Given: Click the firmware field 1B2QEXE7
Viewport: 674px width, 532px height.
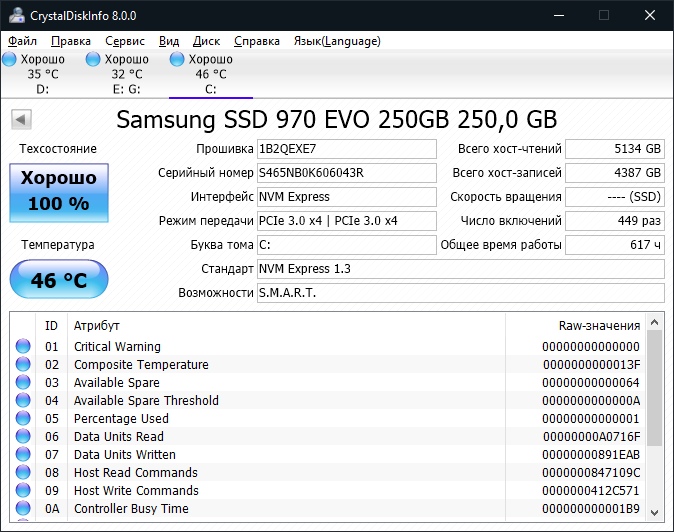Looking at the screenshot, I should pyautogui.click(x=347, y=149).
